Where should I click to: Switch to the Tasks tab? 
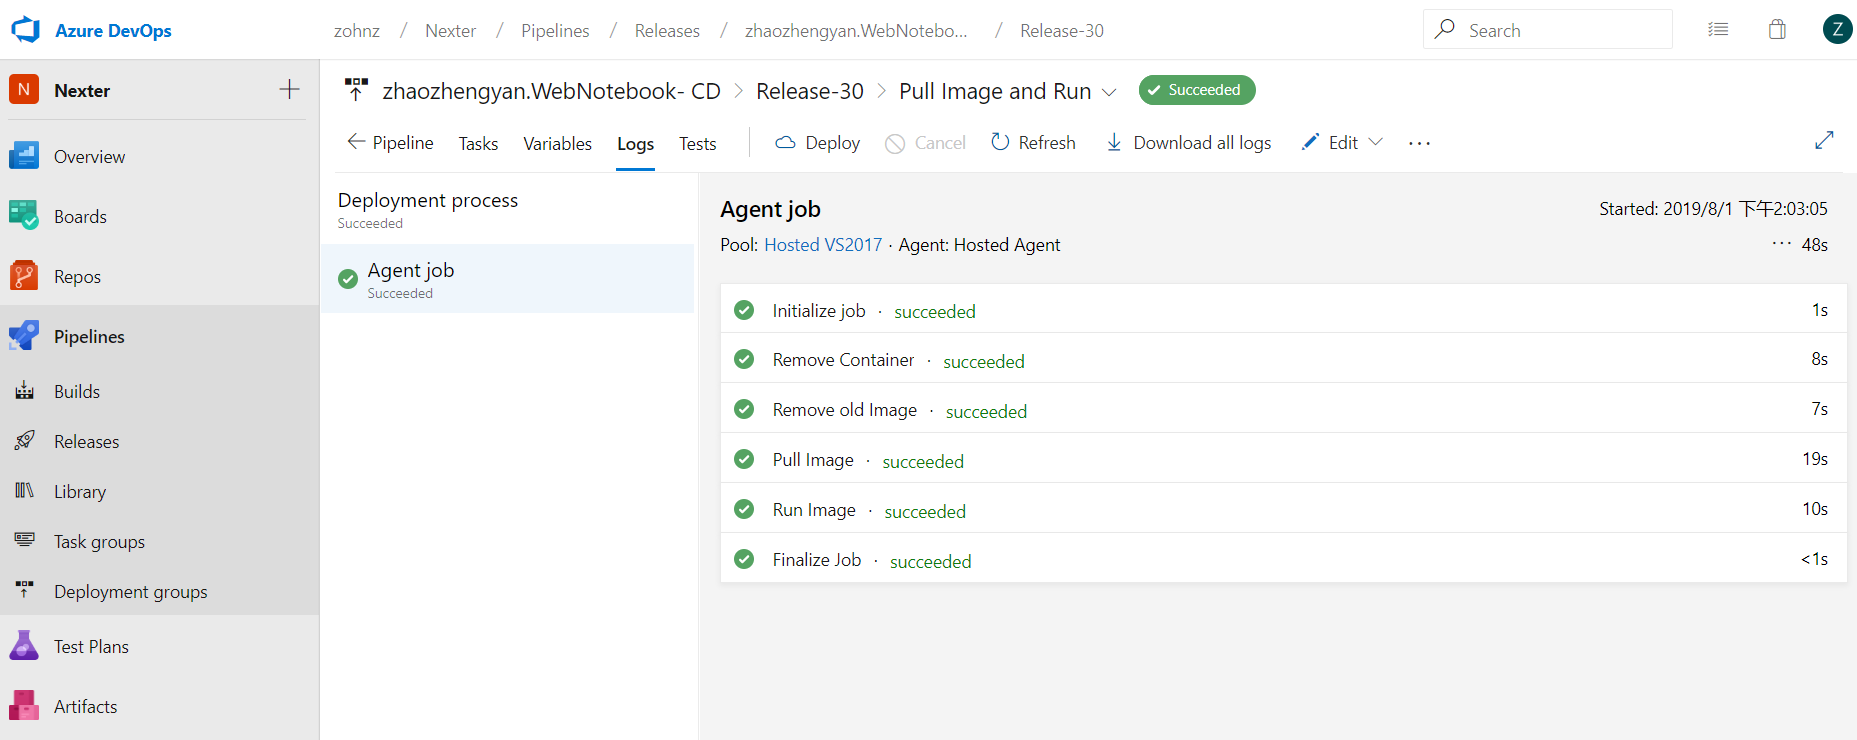pos(478,143)
